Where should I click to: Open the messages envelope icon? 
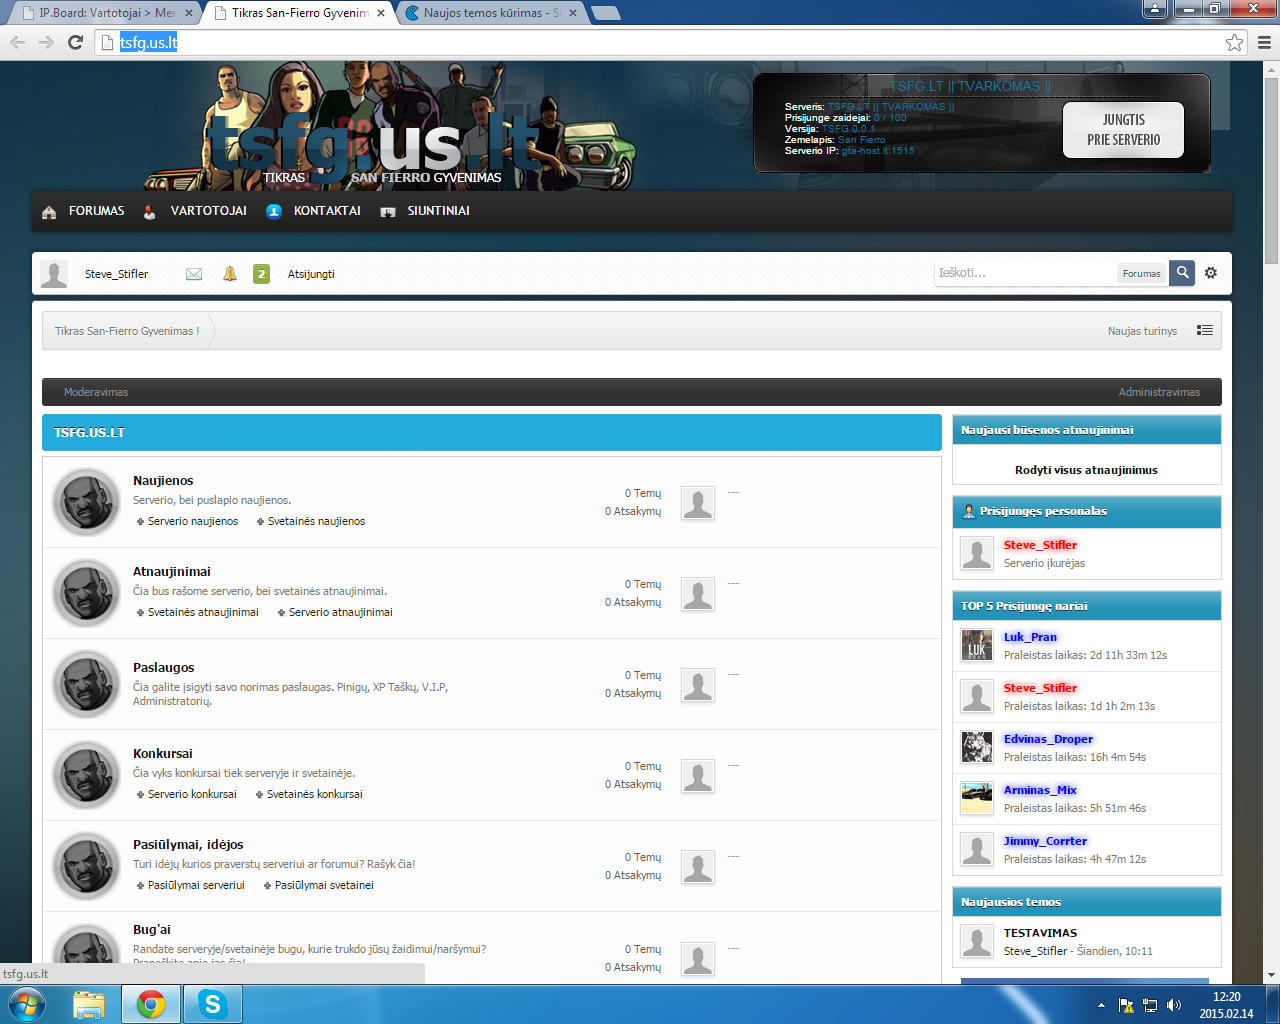[194, 274]
